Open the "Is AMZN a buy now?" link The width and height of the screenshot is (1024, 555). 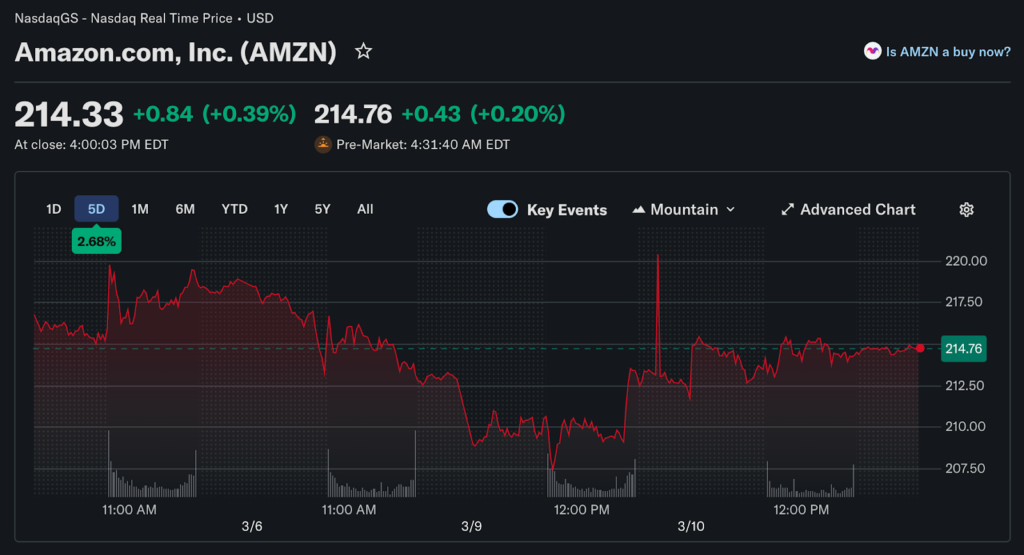[x=948, y=51]
